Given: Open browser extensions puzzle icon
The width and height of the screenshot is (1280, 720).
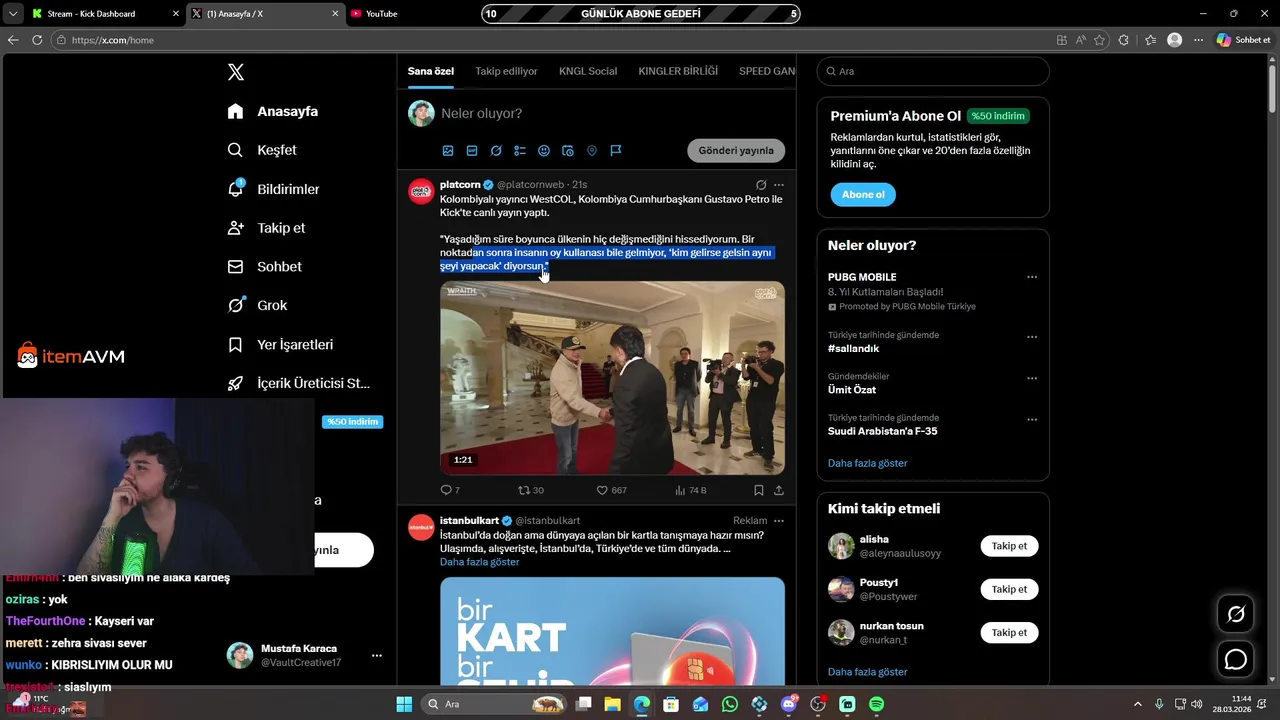Looking at the screenshot, I should click(1124, 40).
